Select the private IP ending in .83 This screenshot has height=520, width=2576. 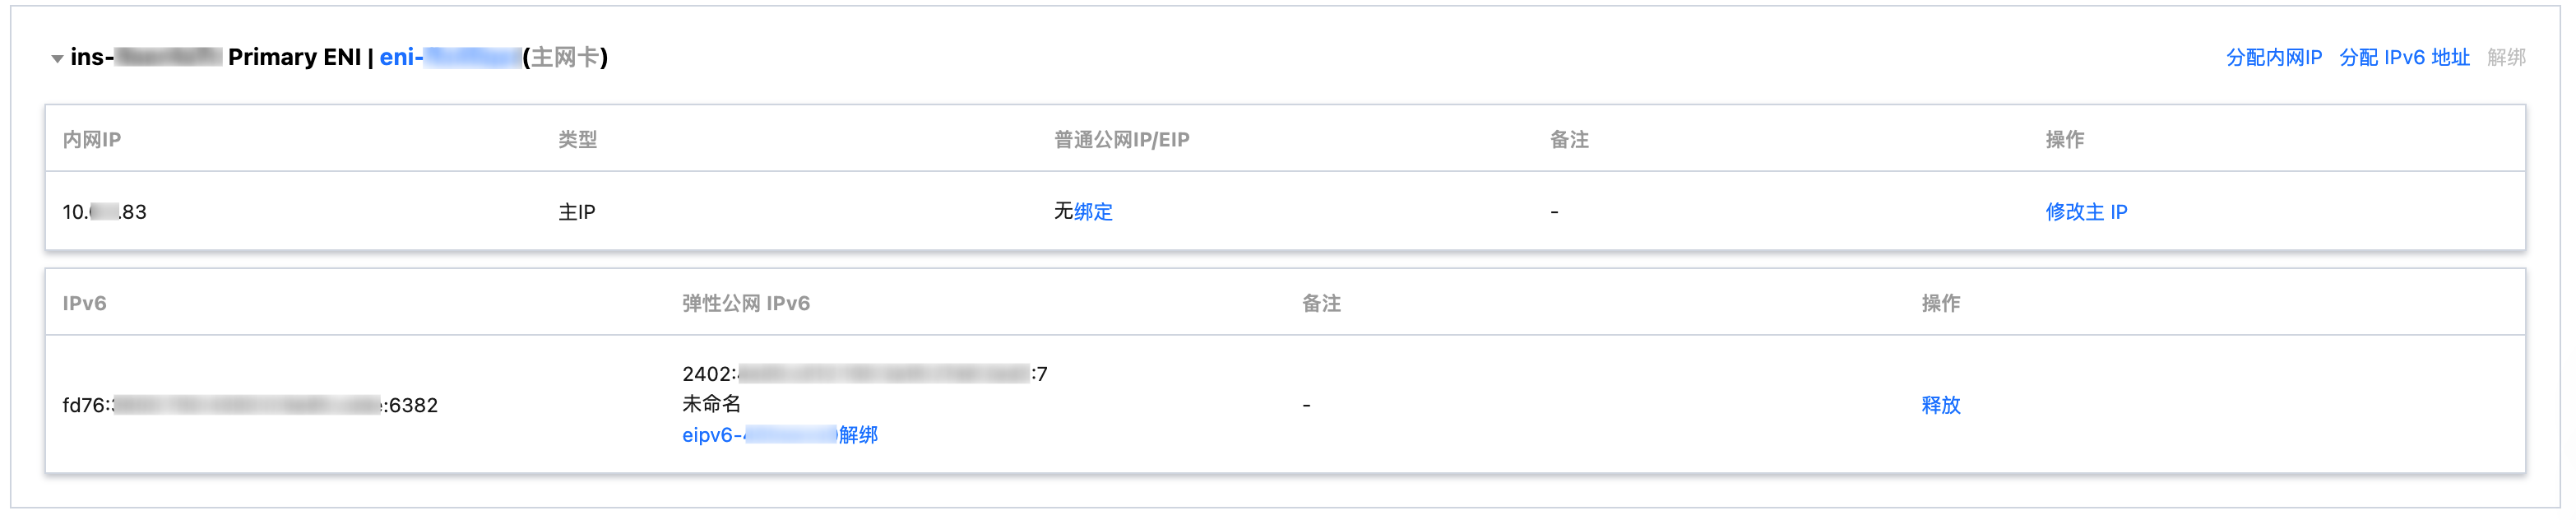tap(104, 212)
